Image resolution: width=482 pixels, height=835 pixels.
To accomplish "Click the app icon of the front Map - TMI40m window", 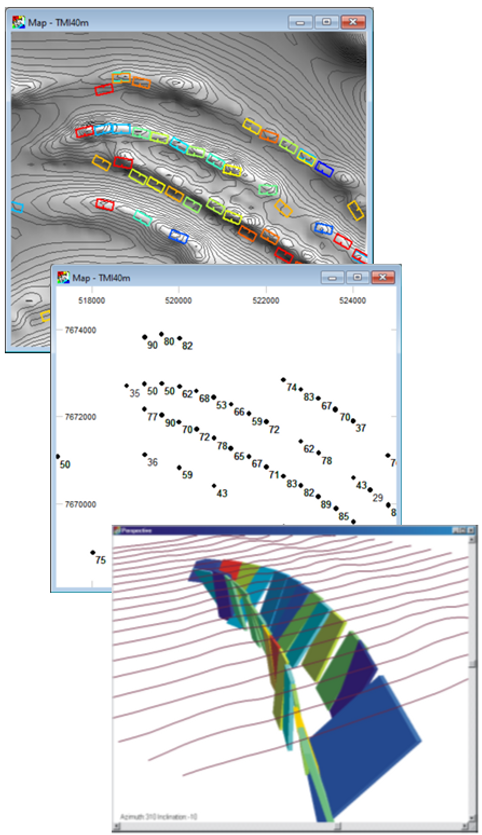I will [64, 277].
